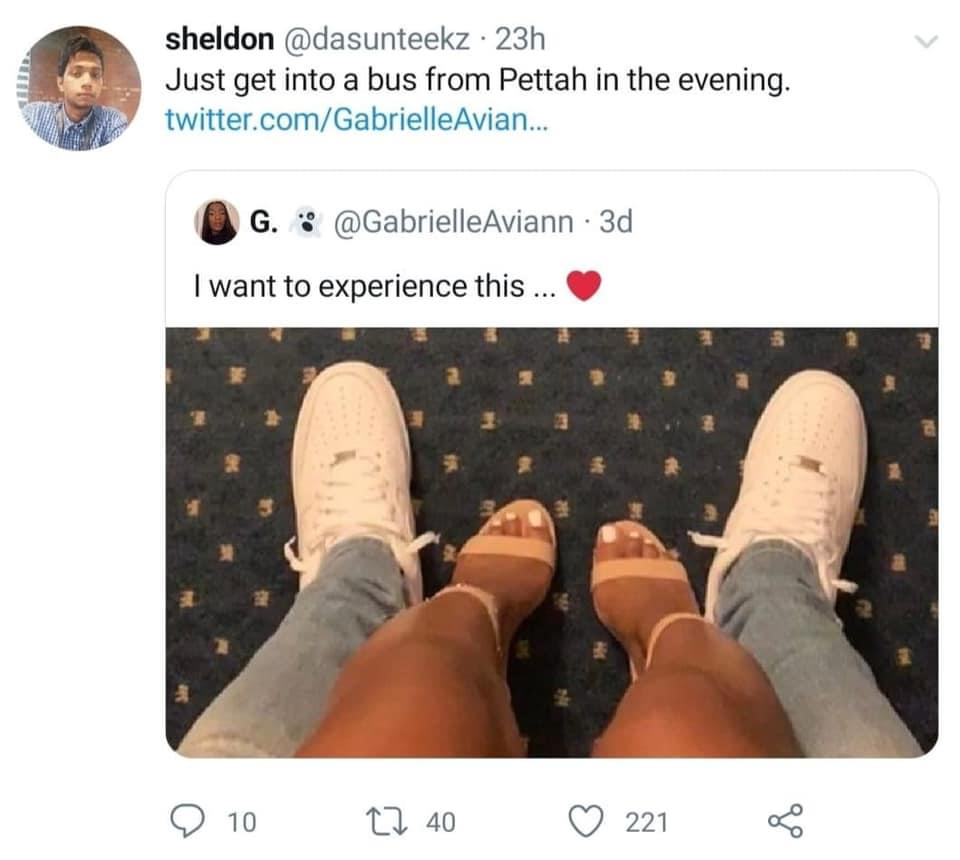Click the sheldon display name
The height and width of the screenshot is (860, 960).
pos(219,40)
